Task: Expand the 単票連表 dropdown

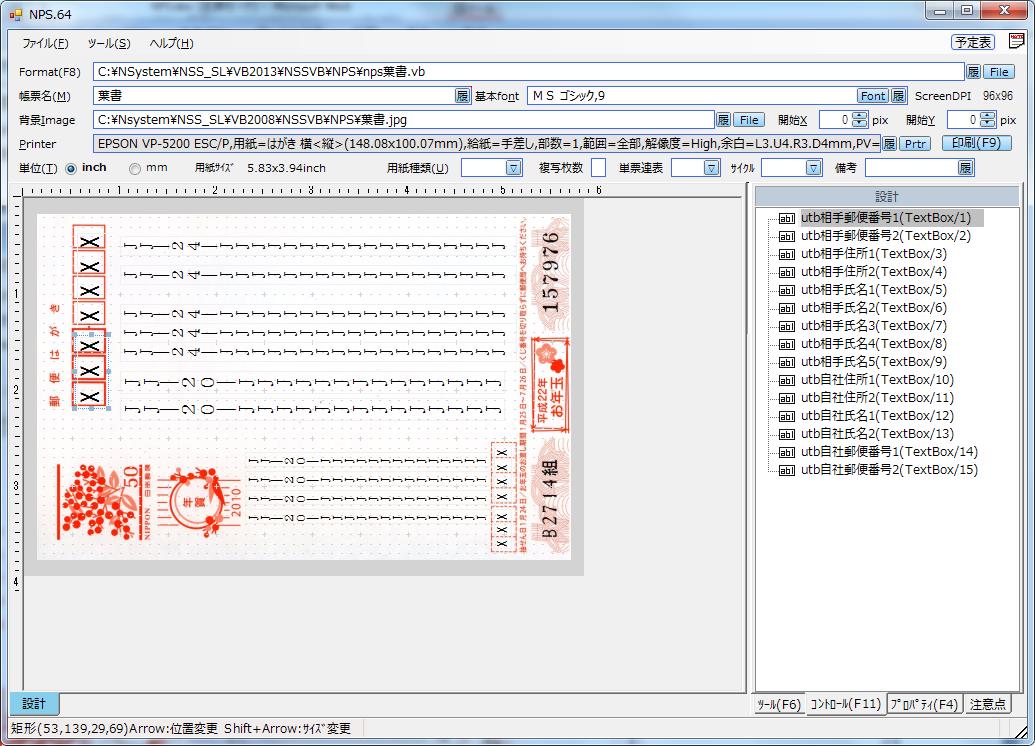Action: tap(711, 168)
